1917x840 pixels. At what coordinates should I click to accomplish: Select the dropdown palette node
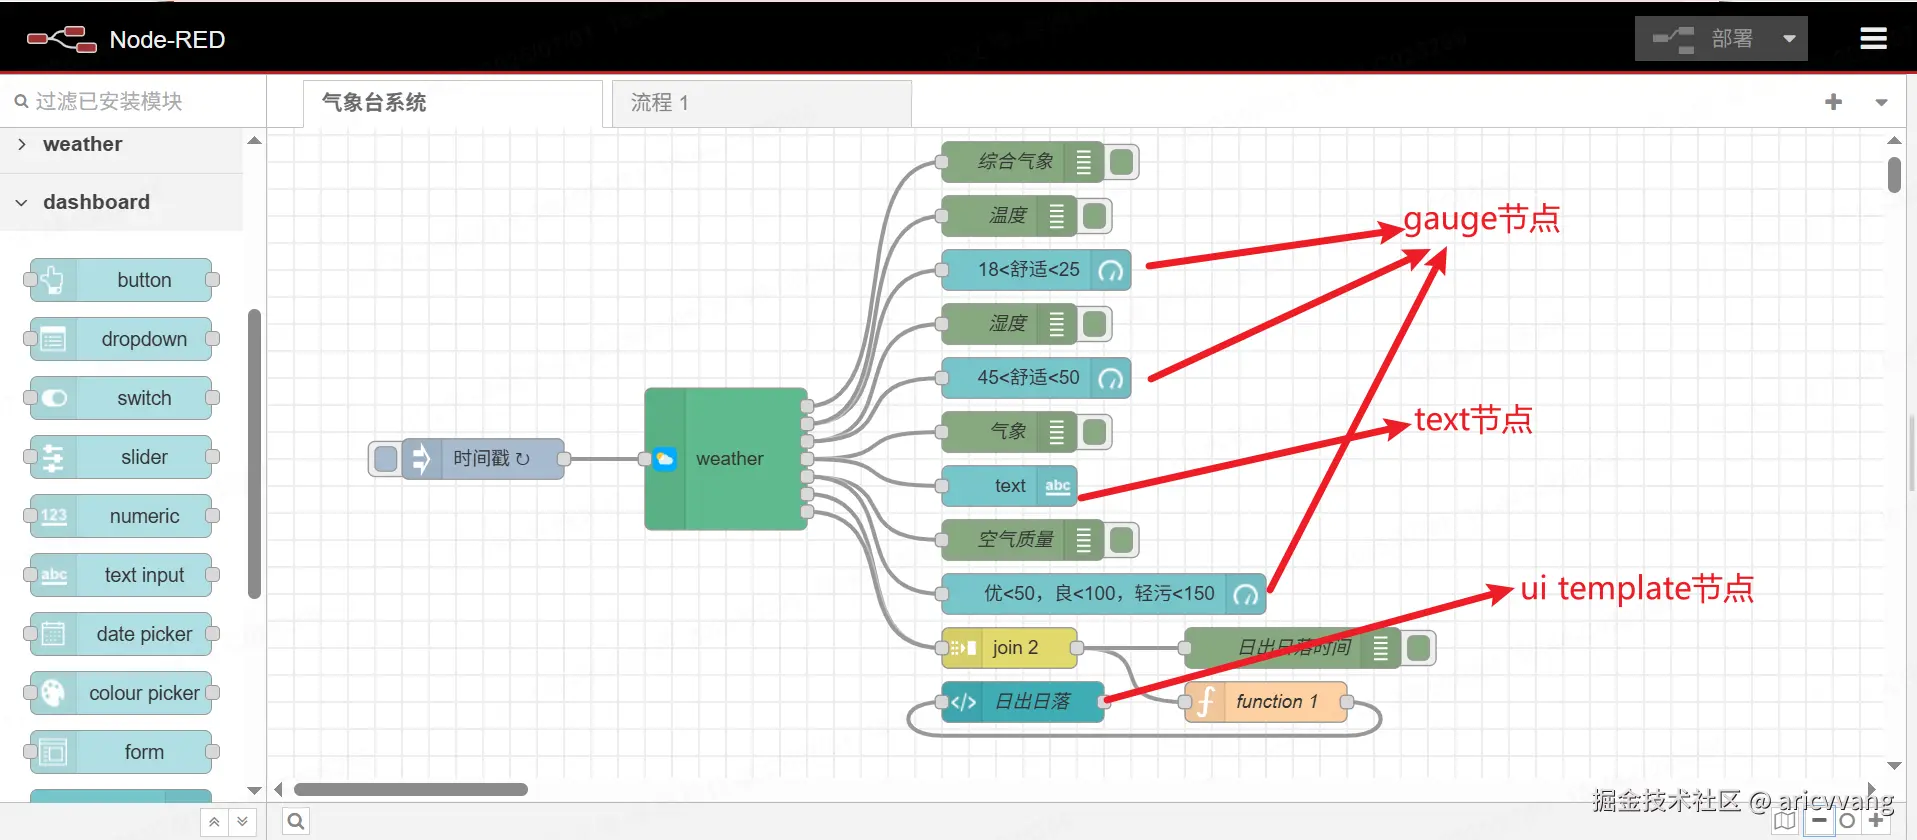[121, 339]
